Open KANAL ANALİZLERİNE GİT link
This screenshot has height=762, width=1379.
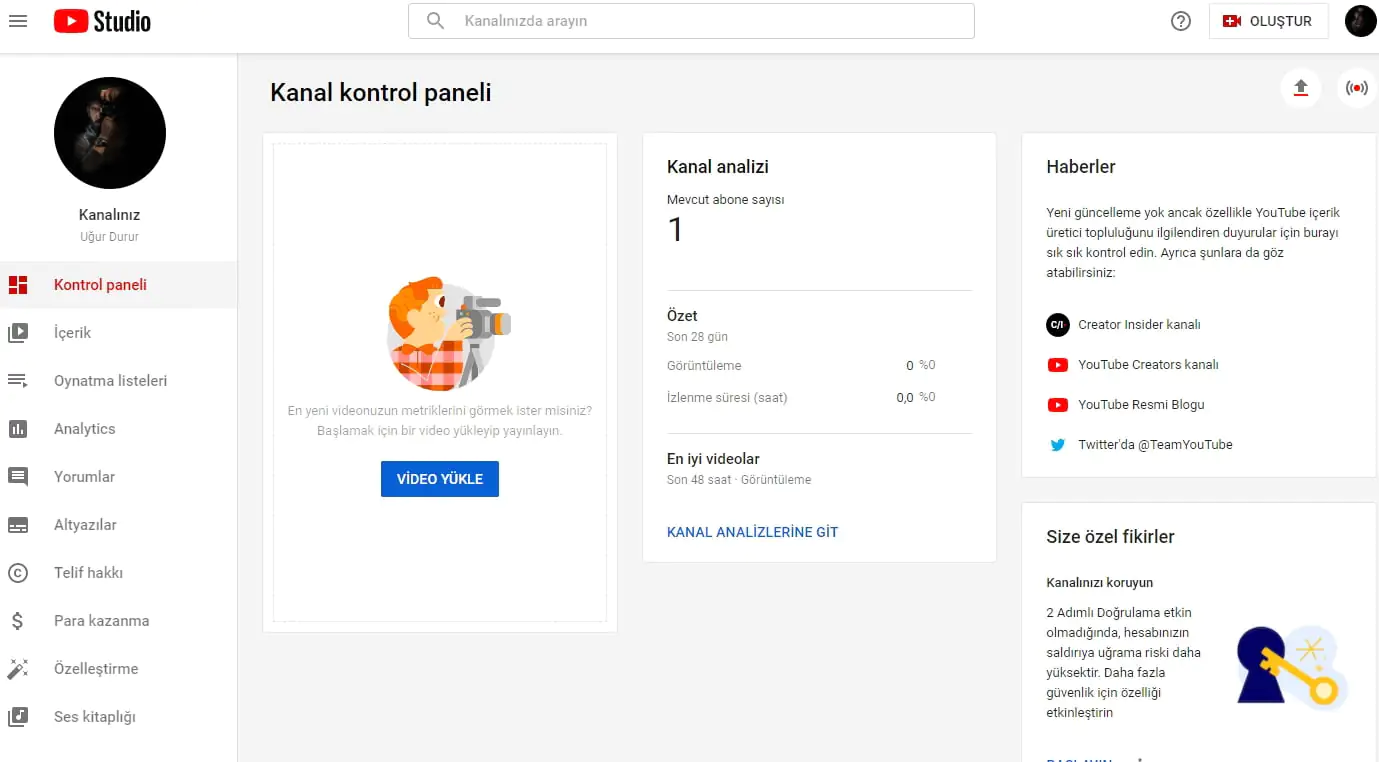[752, 532]
